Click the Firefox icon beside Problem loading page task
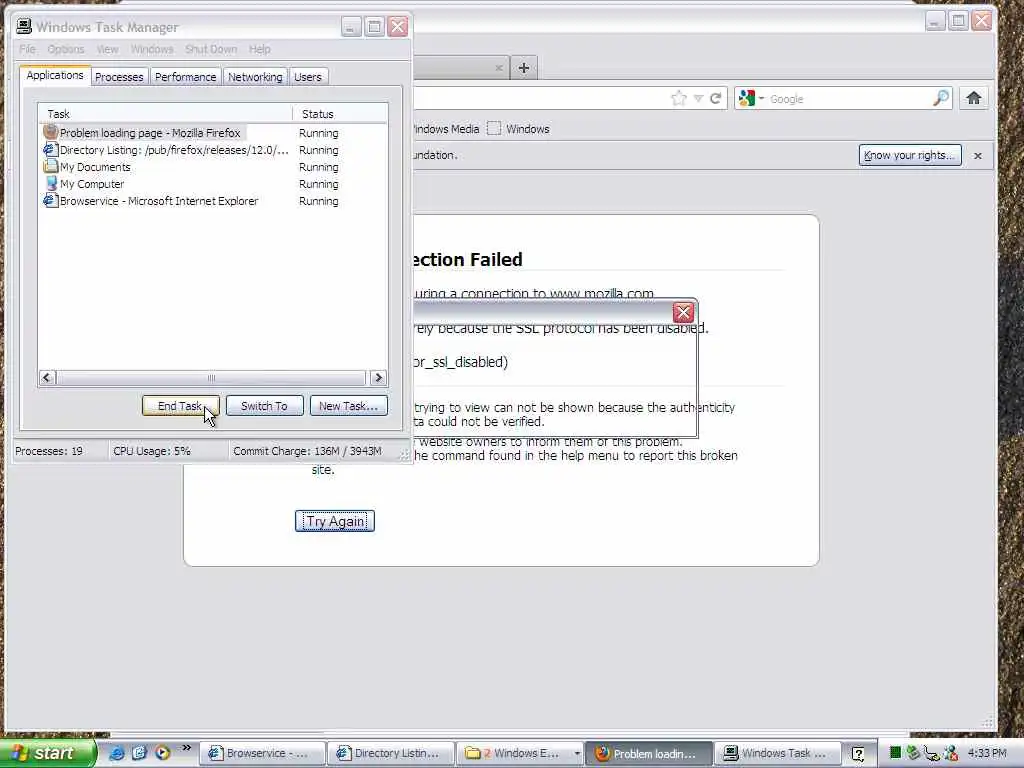Viewport: 1024px width, 768px height. click(x=50, y=132)
